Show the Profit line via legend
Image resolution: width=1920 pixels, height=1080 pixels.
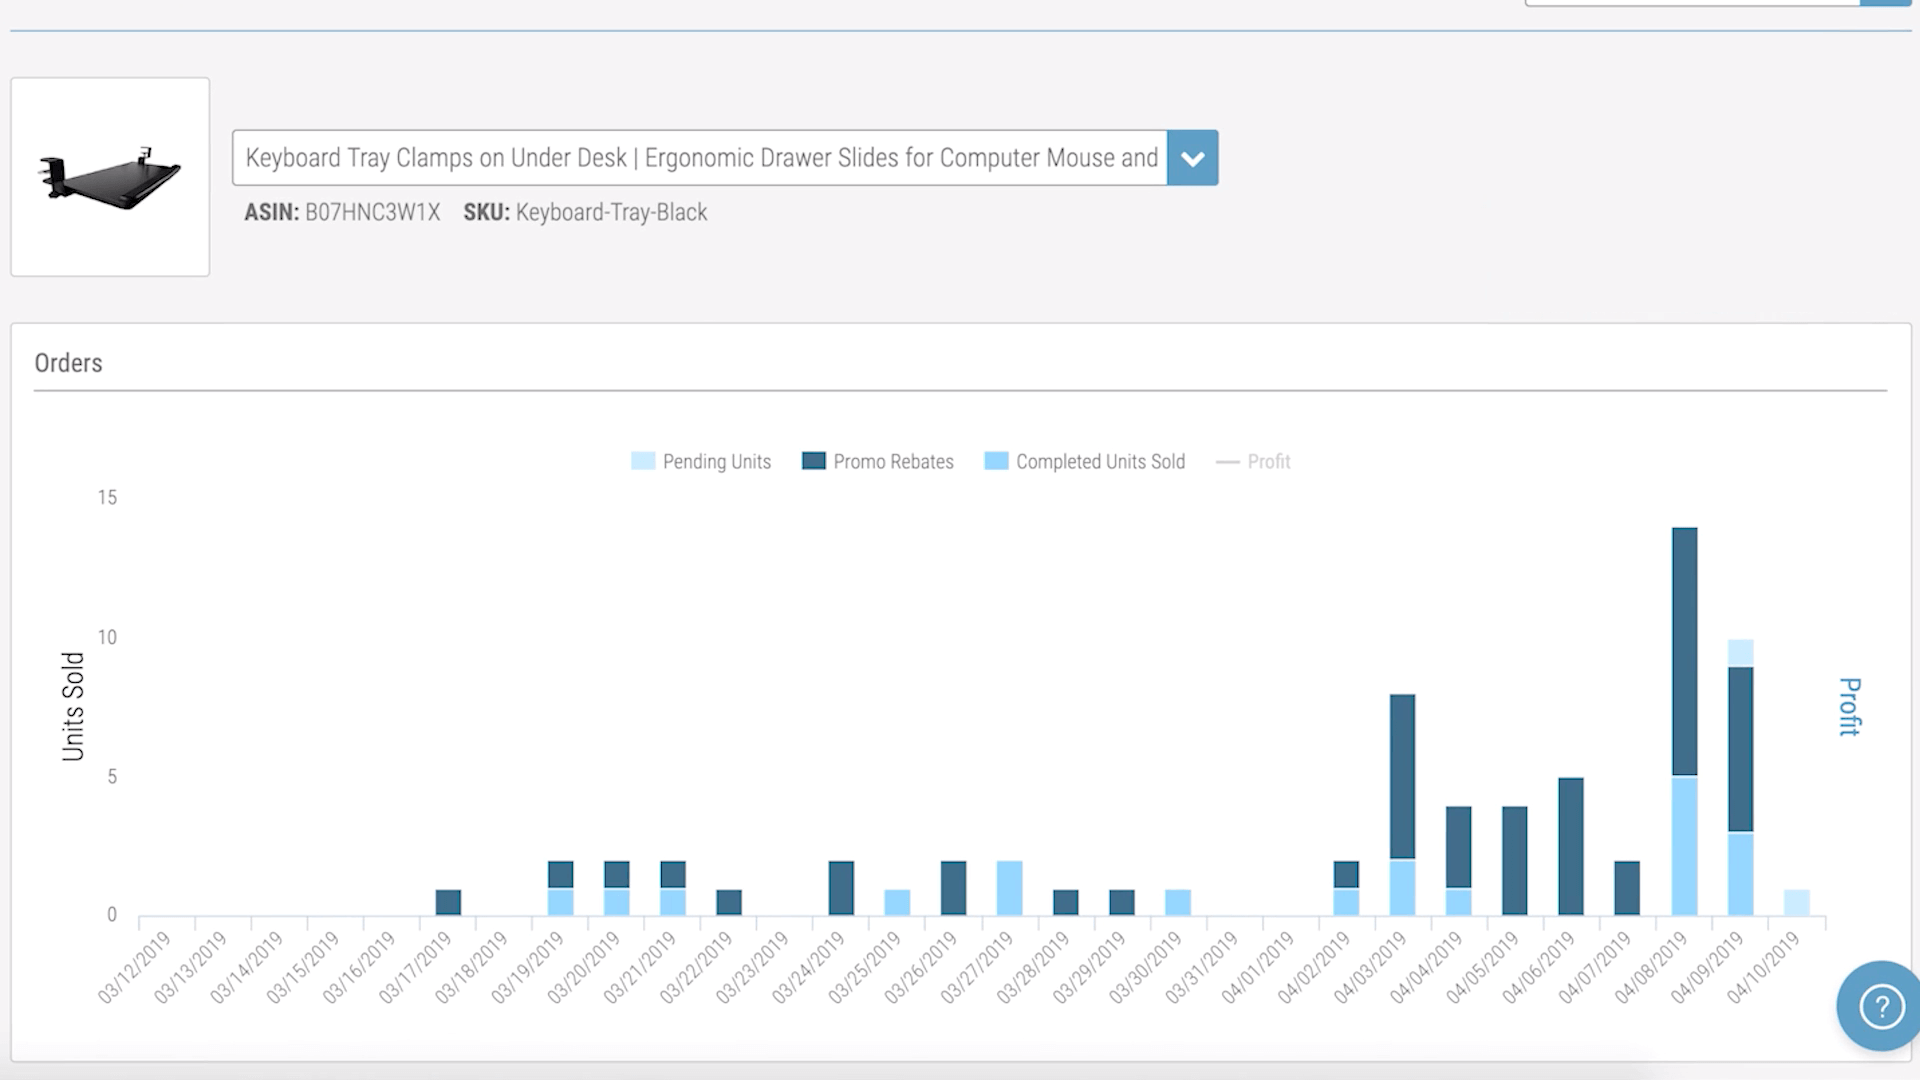[x=1268, y=462]
